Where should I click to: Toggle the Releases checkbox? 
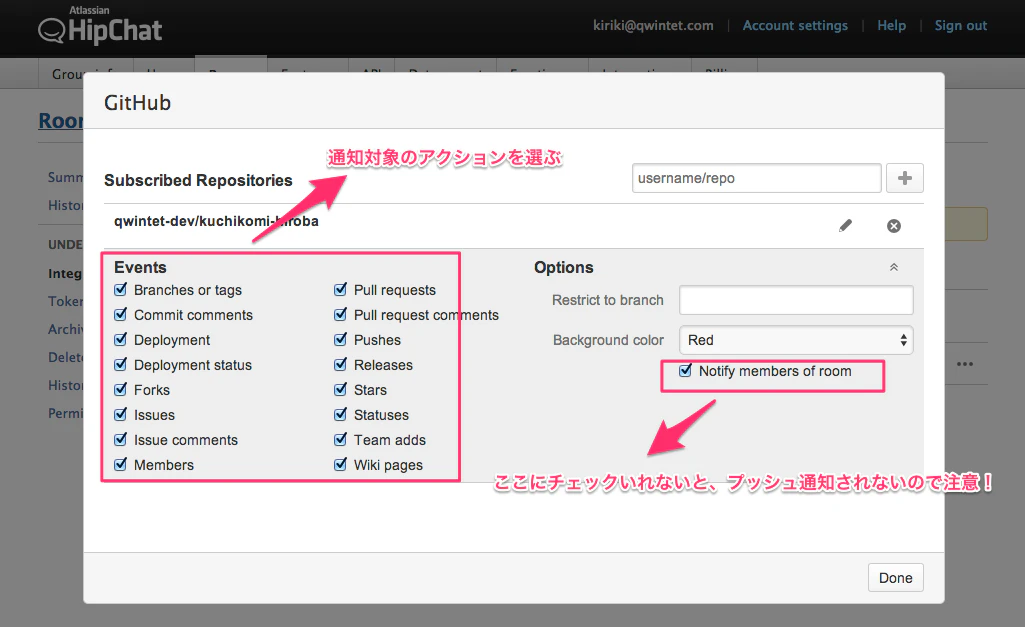[x=340, y=364]
